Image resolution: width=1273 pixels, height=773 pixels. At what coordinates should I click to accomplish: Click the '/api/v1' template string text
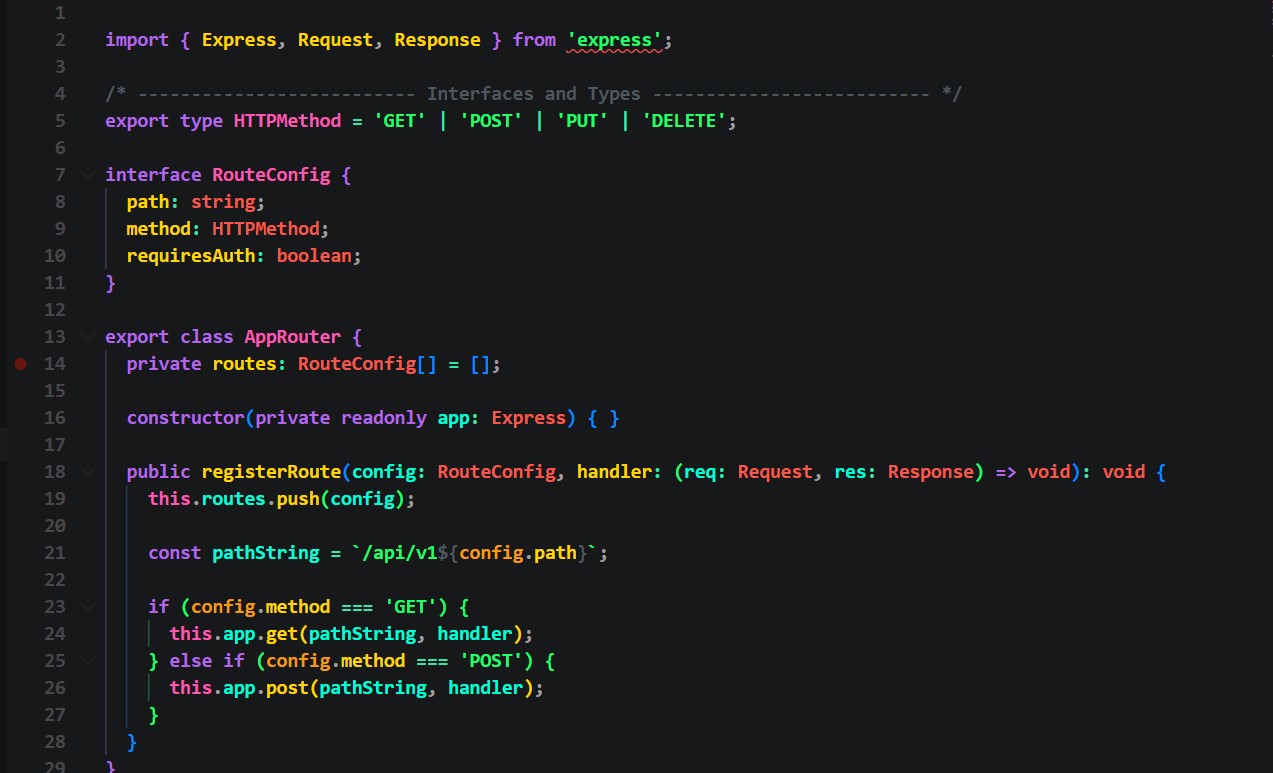(x=400, y=553)
